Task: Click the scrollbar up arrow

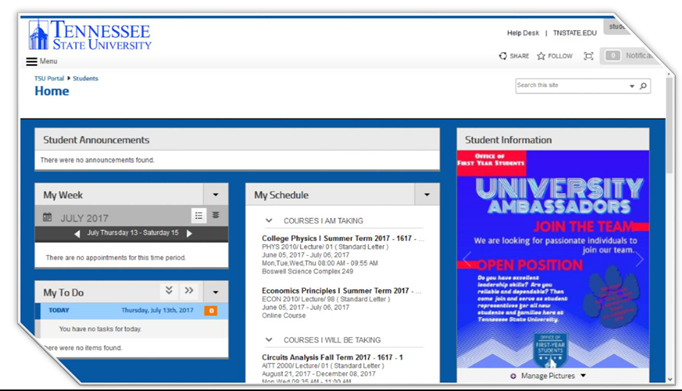Action: 670,74
